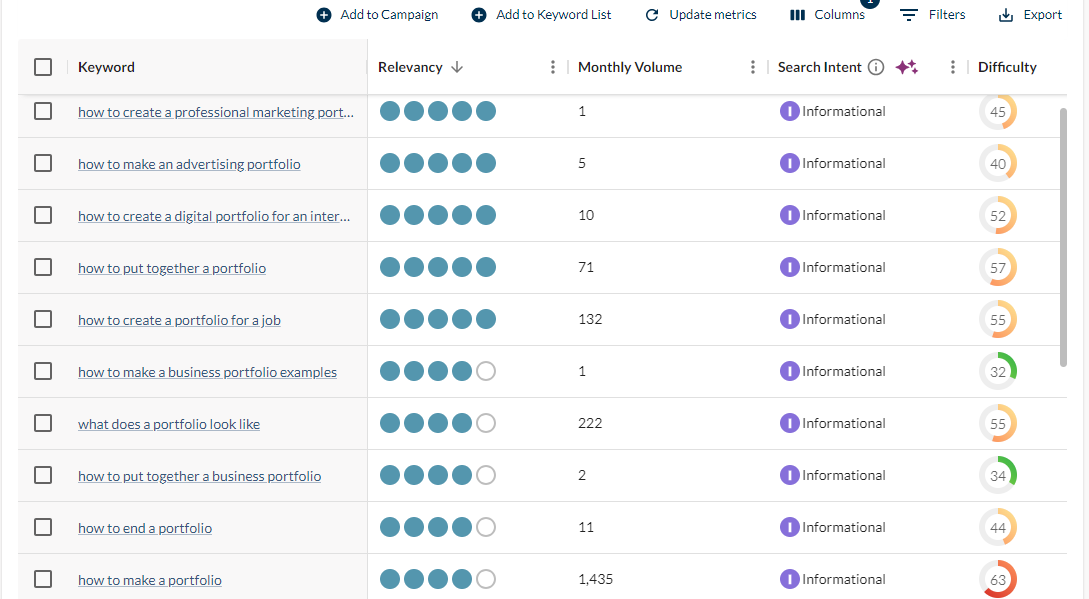This screenshot has width=1089, height=599.
Task: Open keyword 'how to put together a business portfolio'
Action: (199, 476)
